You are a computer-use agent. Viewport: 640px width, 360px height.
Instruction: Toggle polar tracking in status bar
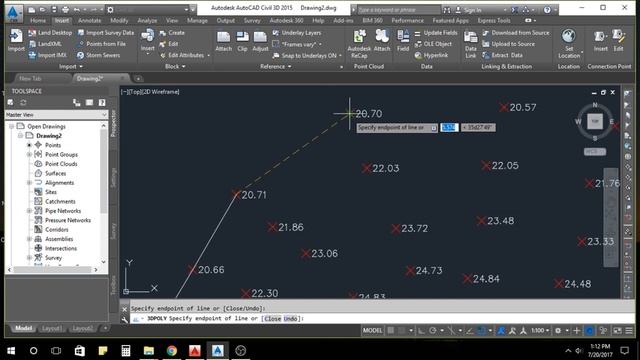click(x=433, y=331)
